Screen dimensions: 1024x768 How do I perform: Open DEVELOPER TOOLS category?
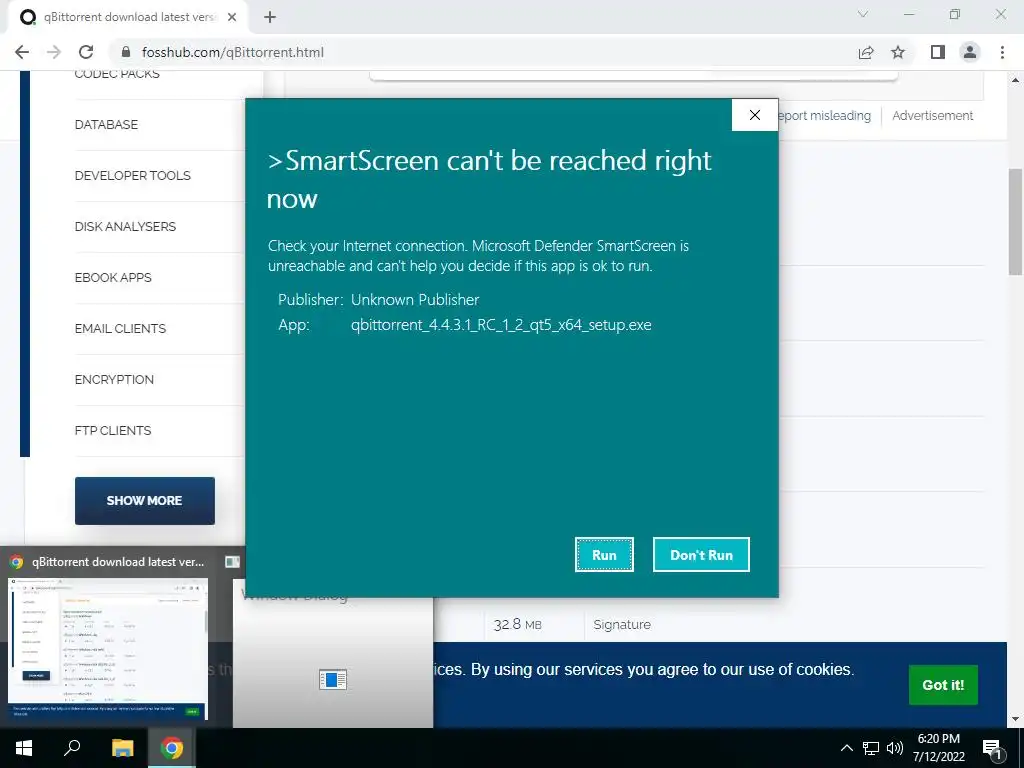133,176
